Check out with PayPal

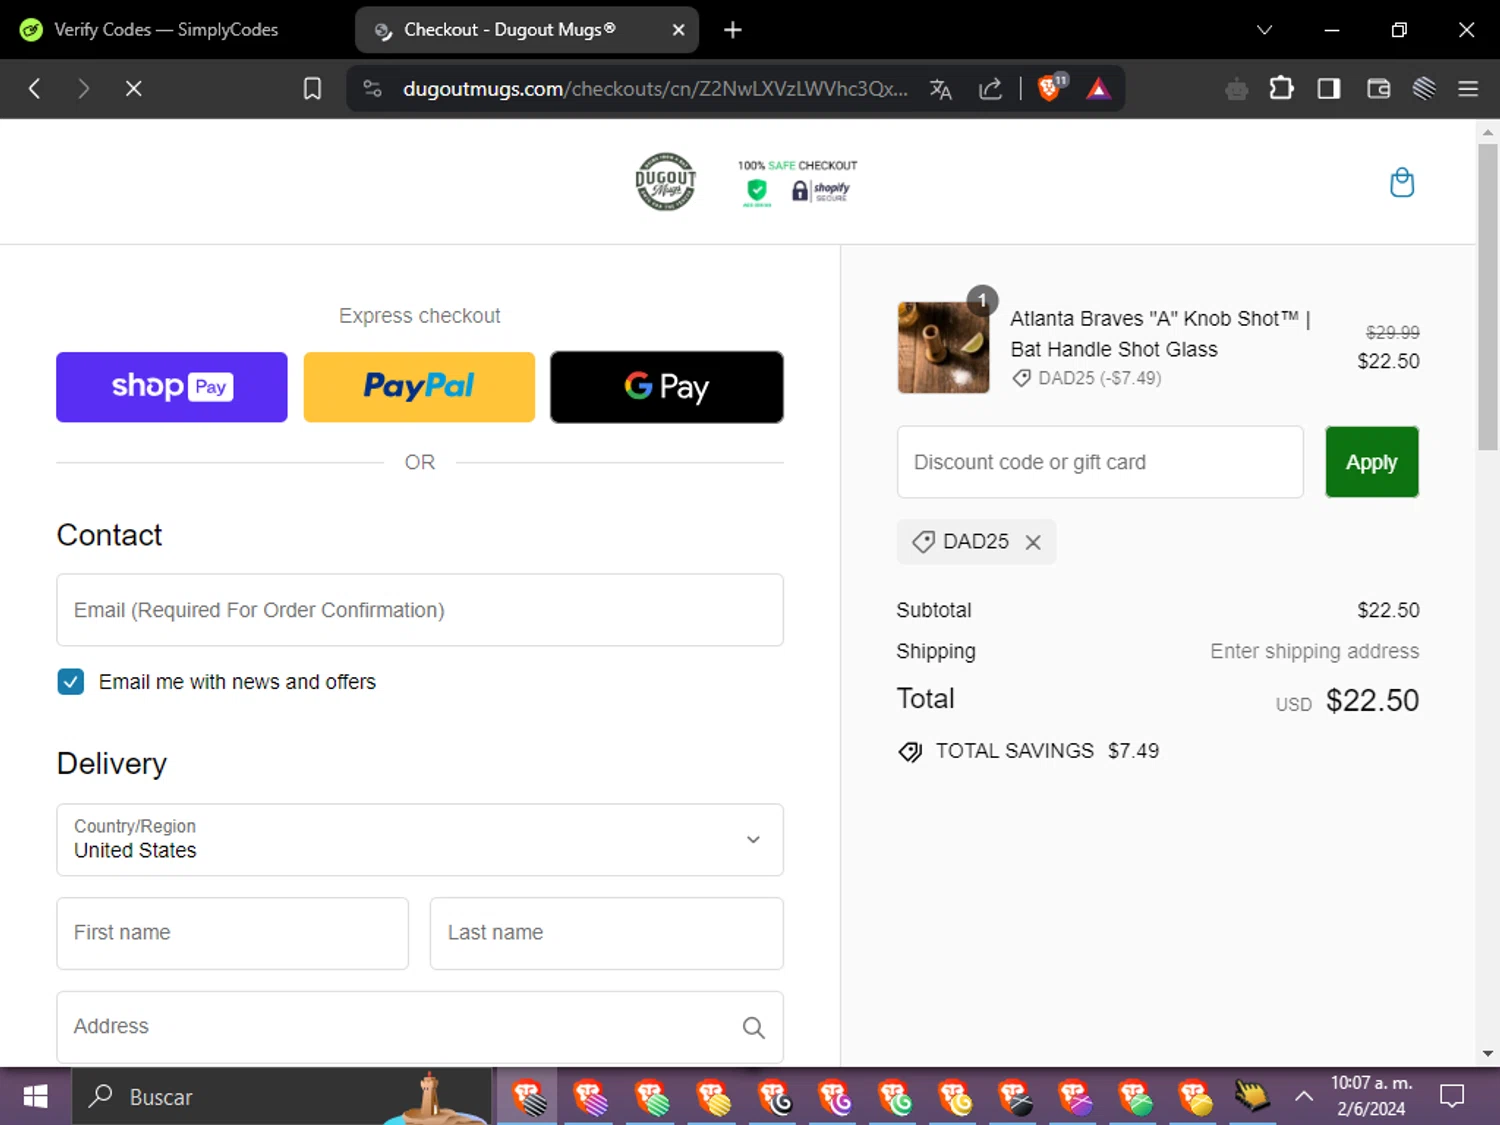point(419,387)
